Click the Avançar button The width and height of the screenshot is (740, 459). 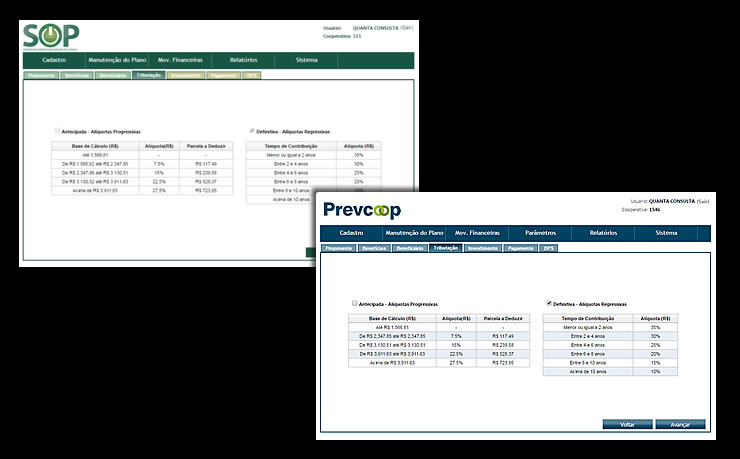(x=680, y=424)
